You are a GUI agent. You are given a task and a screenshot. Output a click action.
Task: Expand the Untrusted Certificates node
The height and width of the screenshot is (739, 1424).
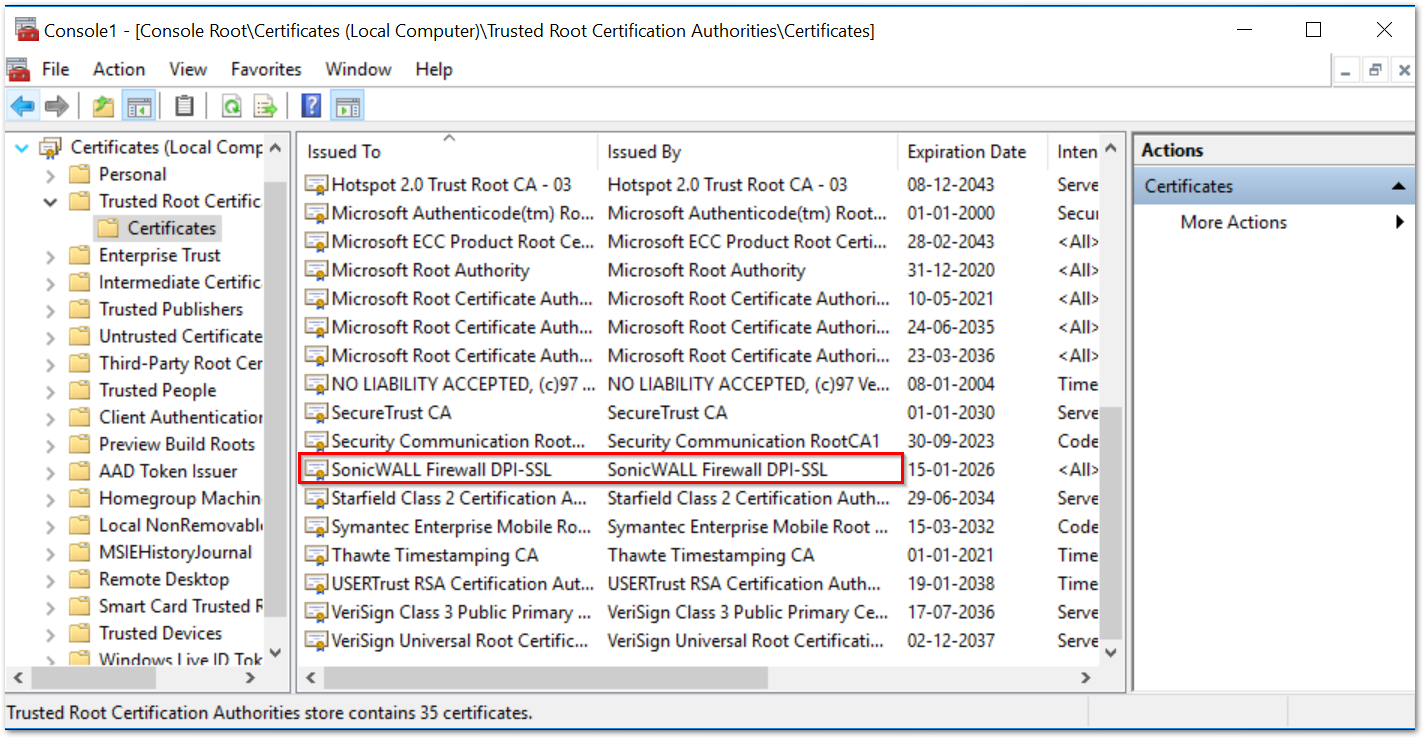(x=50, y=337)
